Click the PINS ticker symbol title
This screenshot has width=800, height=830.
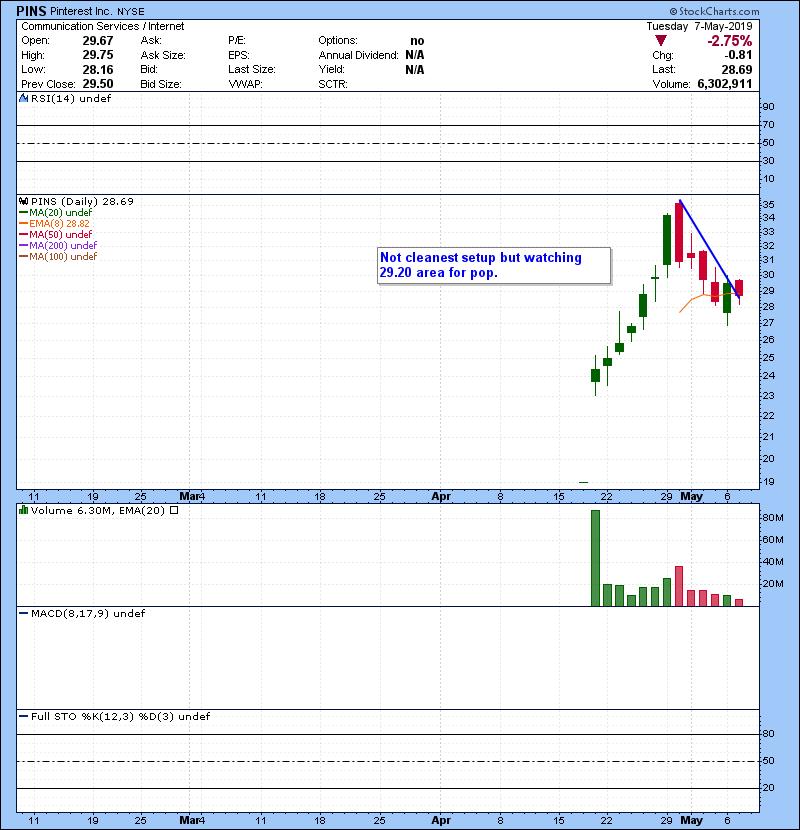pyautogui.click(x=31, y=11)
